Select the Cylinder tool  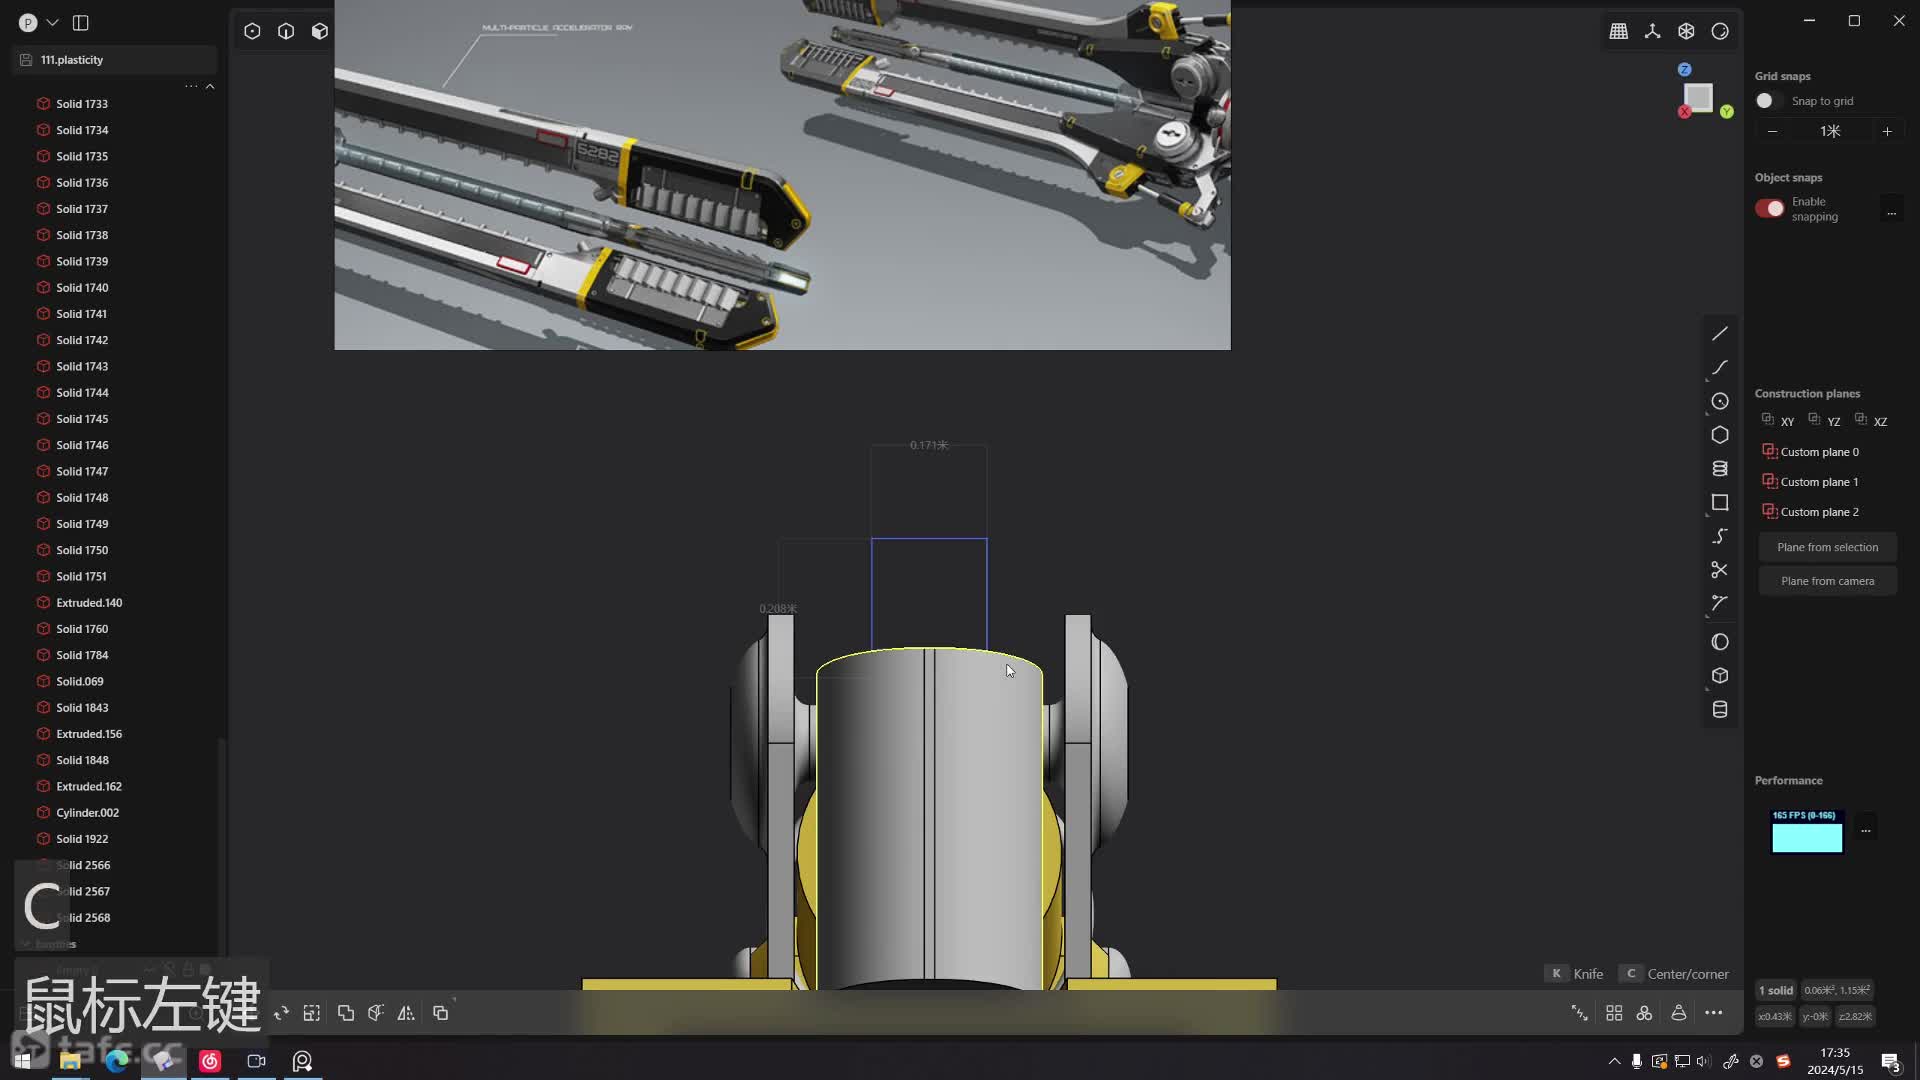pyautogui.click(x=1720, y=710)
